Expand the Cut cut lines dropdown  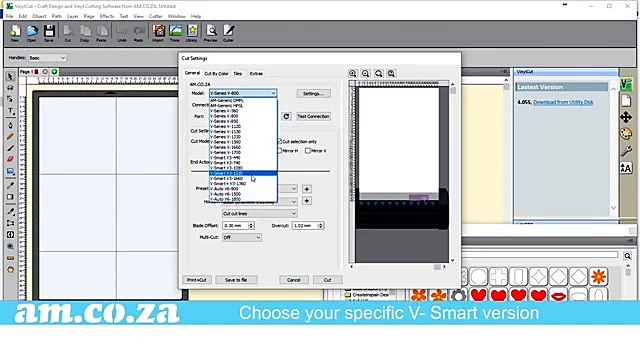pyautogui.click(x=260, y=213)
